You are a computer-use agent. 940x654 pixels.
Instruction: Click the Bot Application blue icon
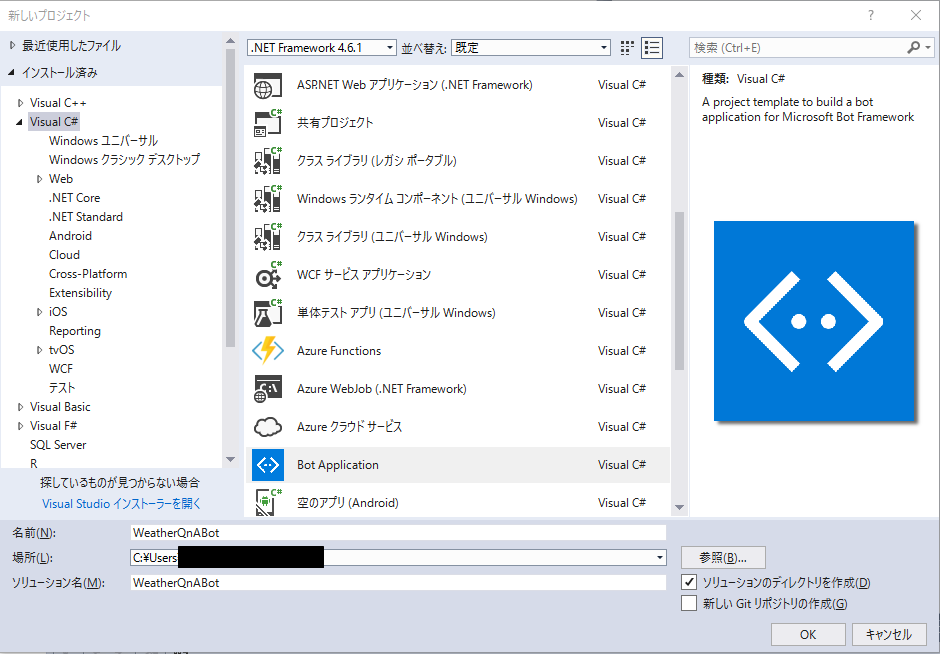click(267, 465)
